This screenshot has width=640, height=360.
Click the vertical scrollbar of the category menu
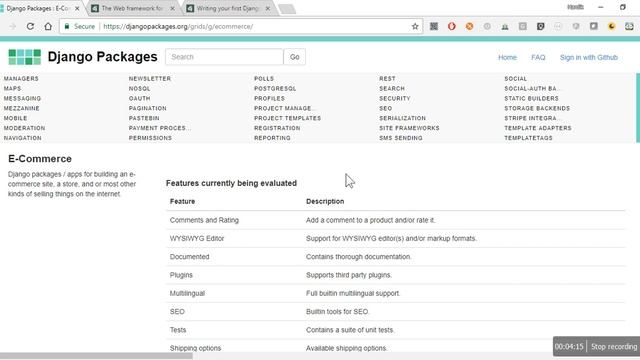638,108
